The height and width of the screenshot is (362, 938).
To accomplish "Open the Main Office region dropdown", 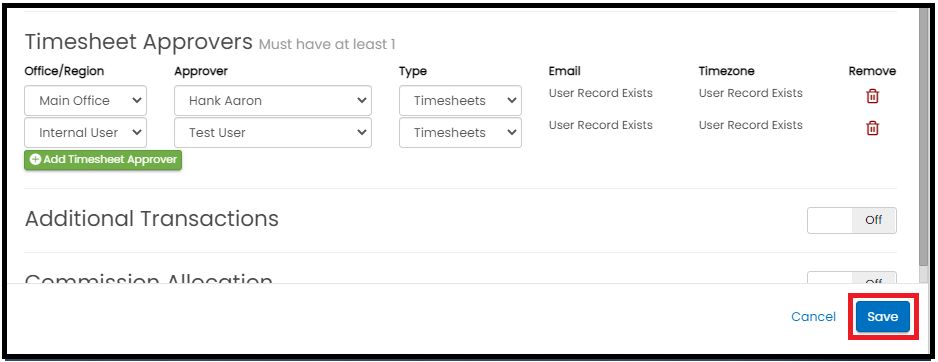I will pyautogui.click(x=86, y=101).
